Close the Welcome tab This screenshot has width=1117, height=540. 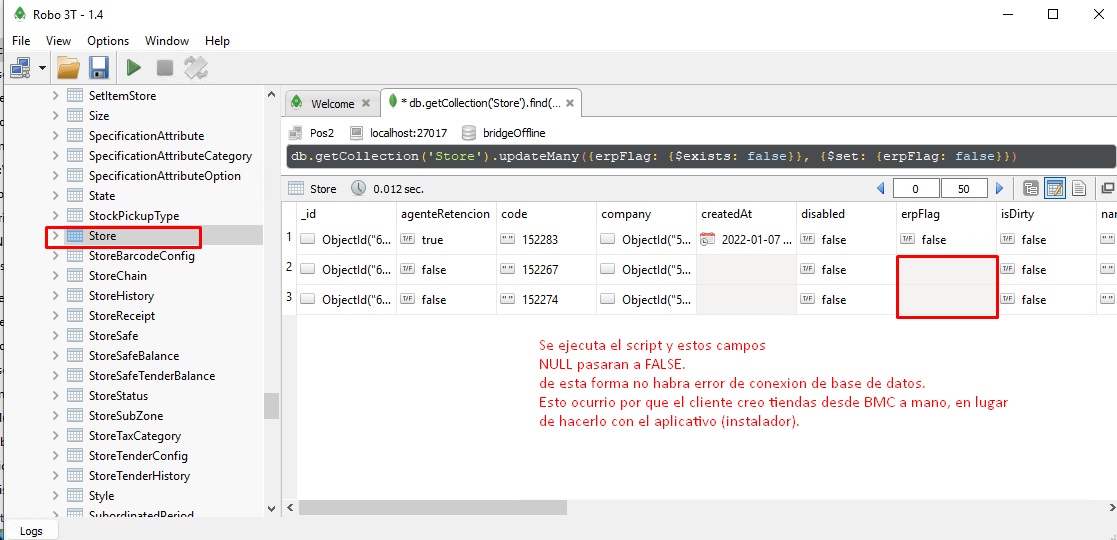[x=366, y=103]
